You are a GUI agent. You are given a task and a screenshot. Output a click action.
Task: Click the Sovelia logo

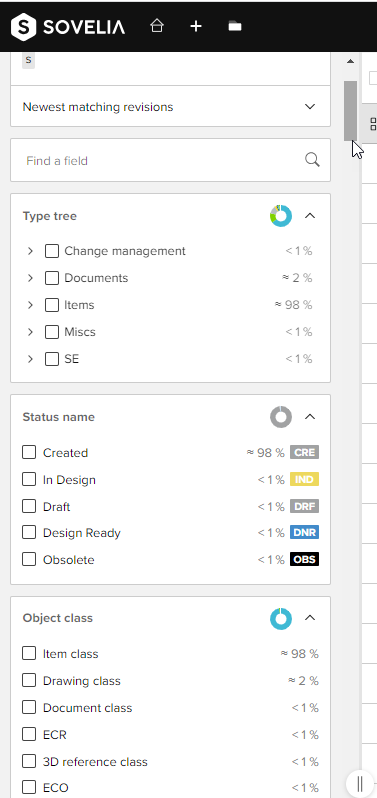click(x=68, y=26)
